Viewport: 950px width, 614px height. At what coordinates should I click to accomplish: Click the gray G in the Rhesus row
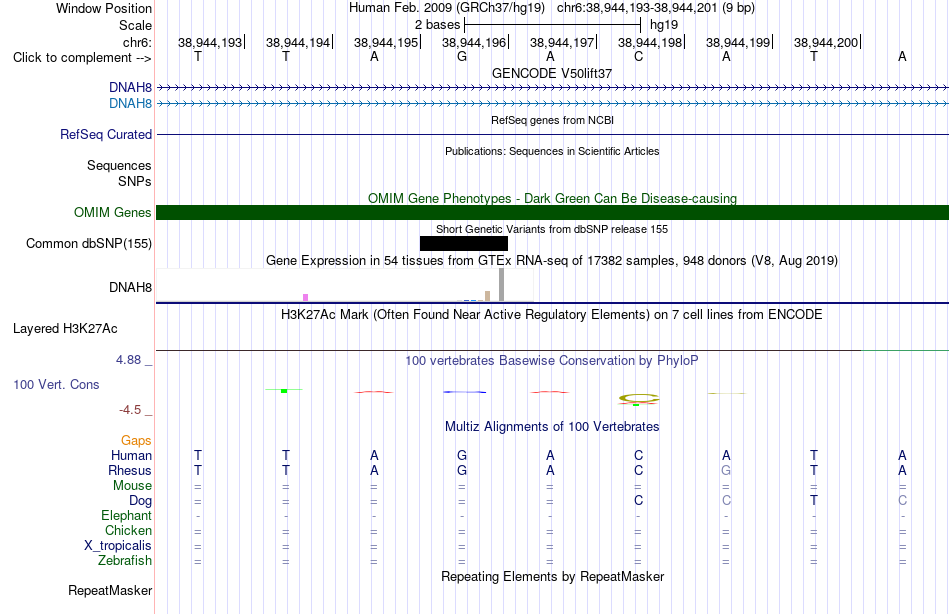[x=726, y=470]
